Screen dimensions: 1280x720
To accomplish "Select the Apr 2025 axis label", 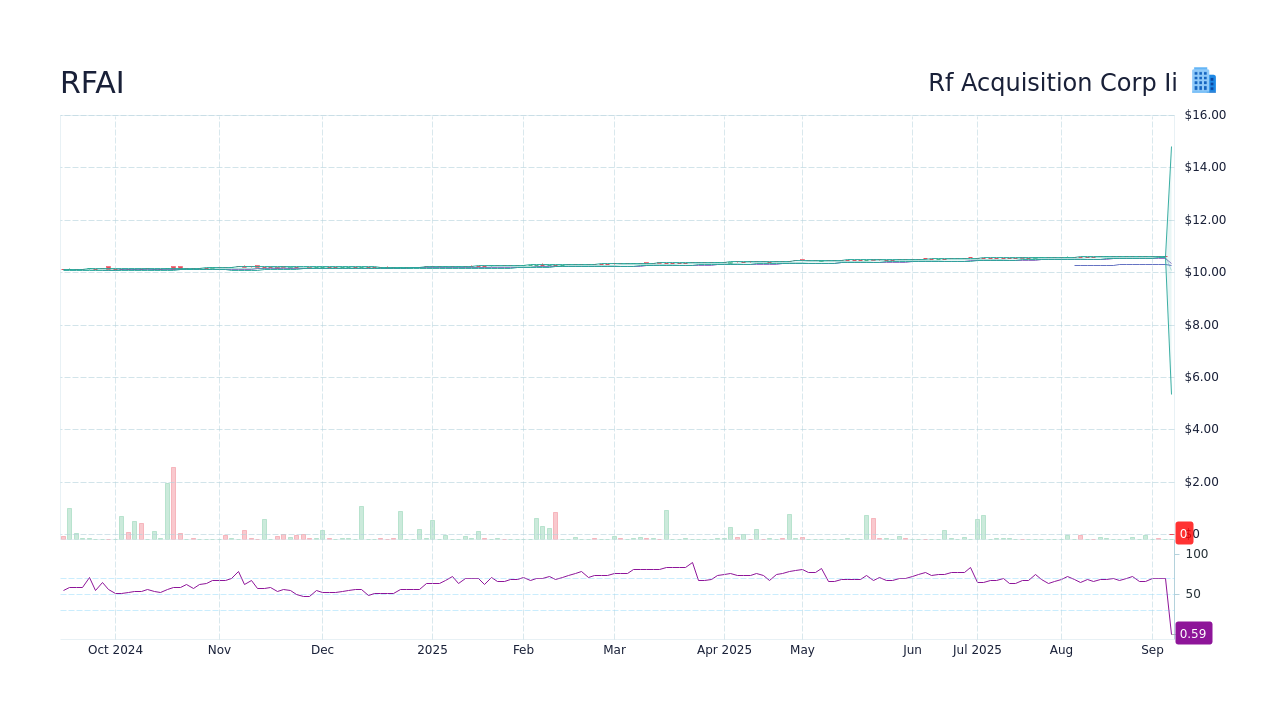I will (724, 650).
